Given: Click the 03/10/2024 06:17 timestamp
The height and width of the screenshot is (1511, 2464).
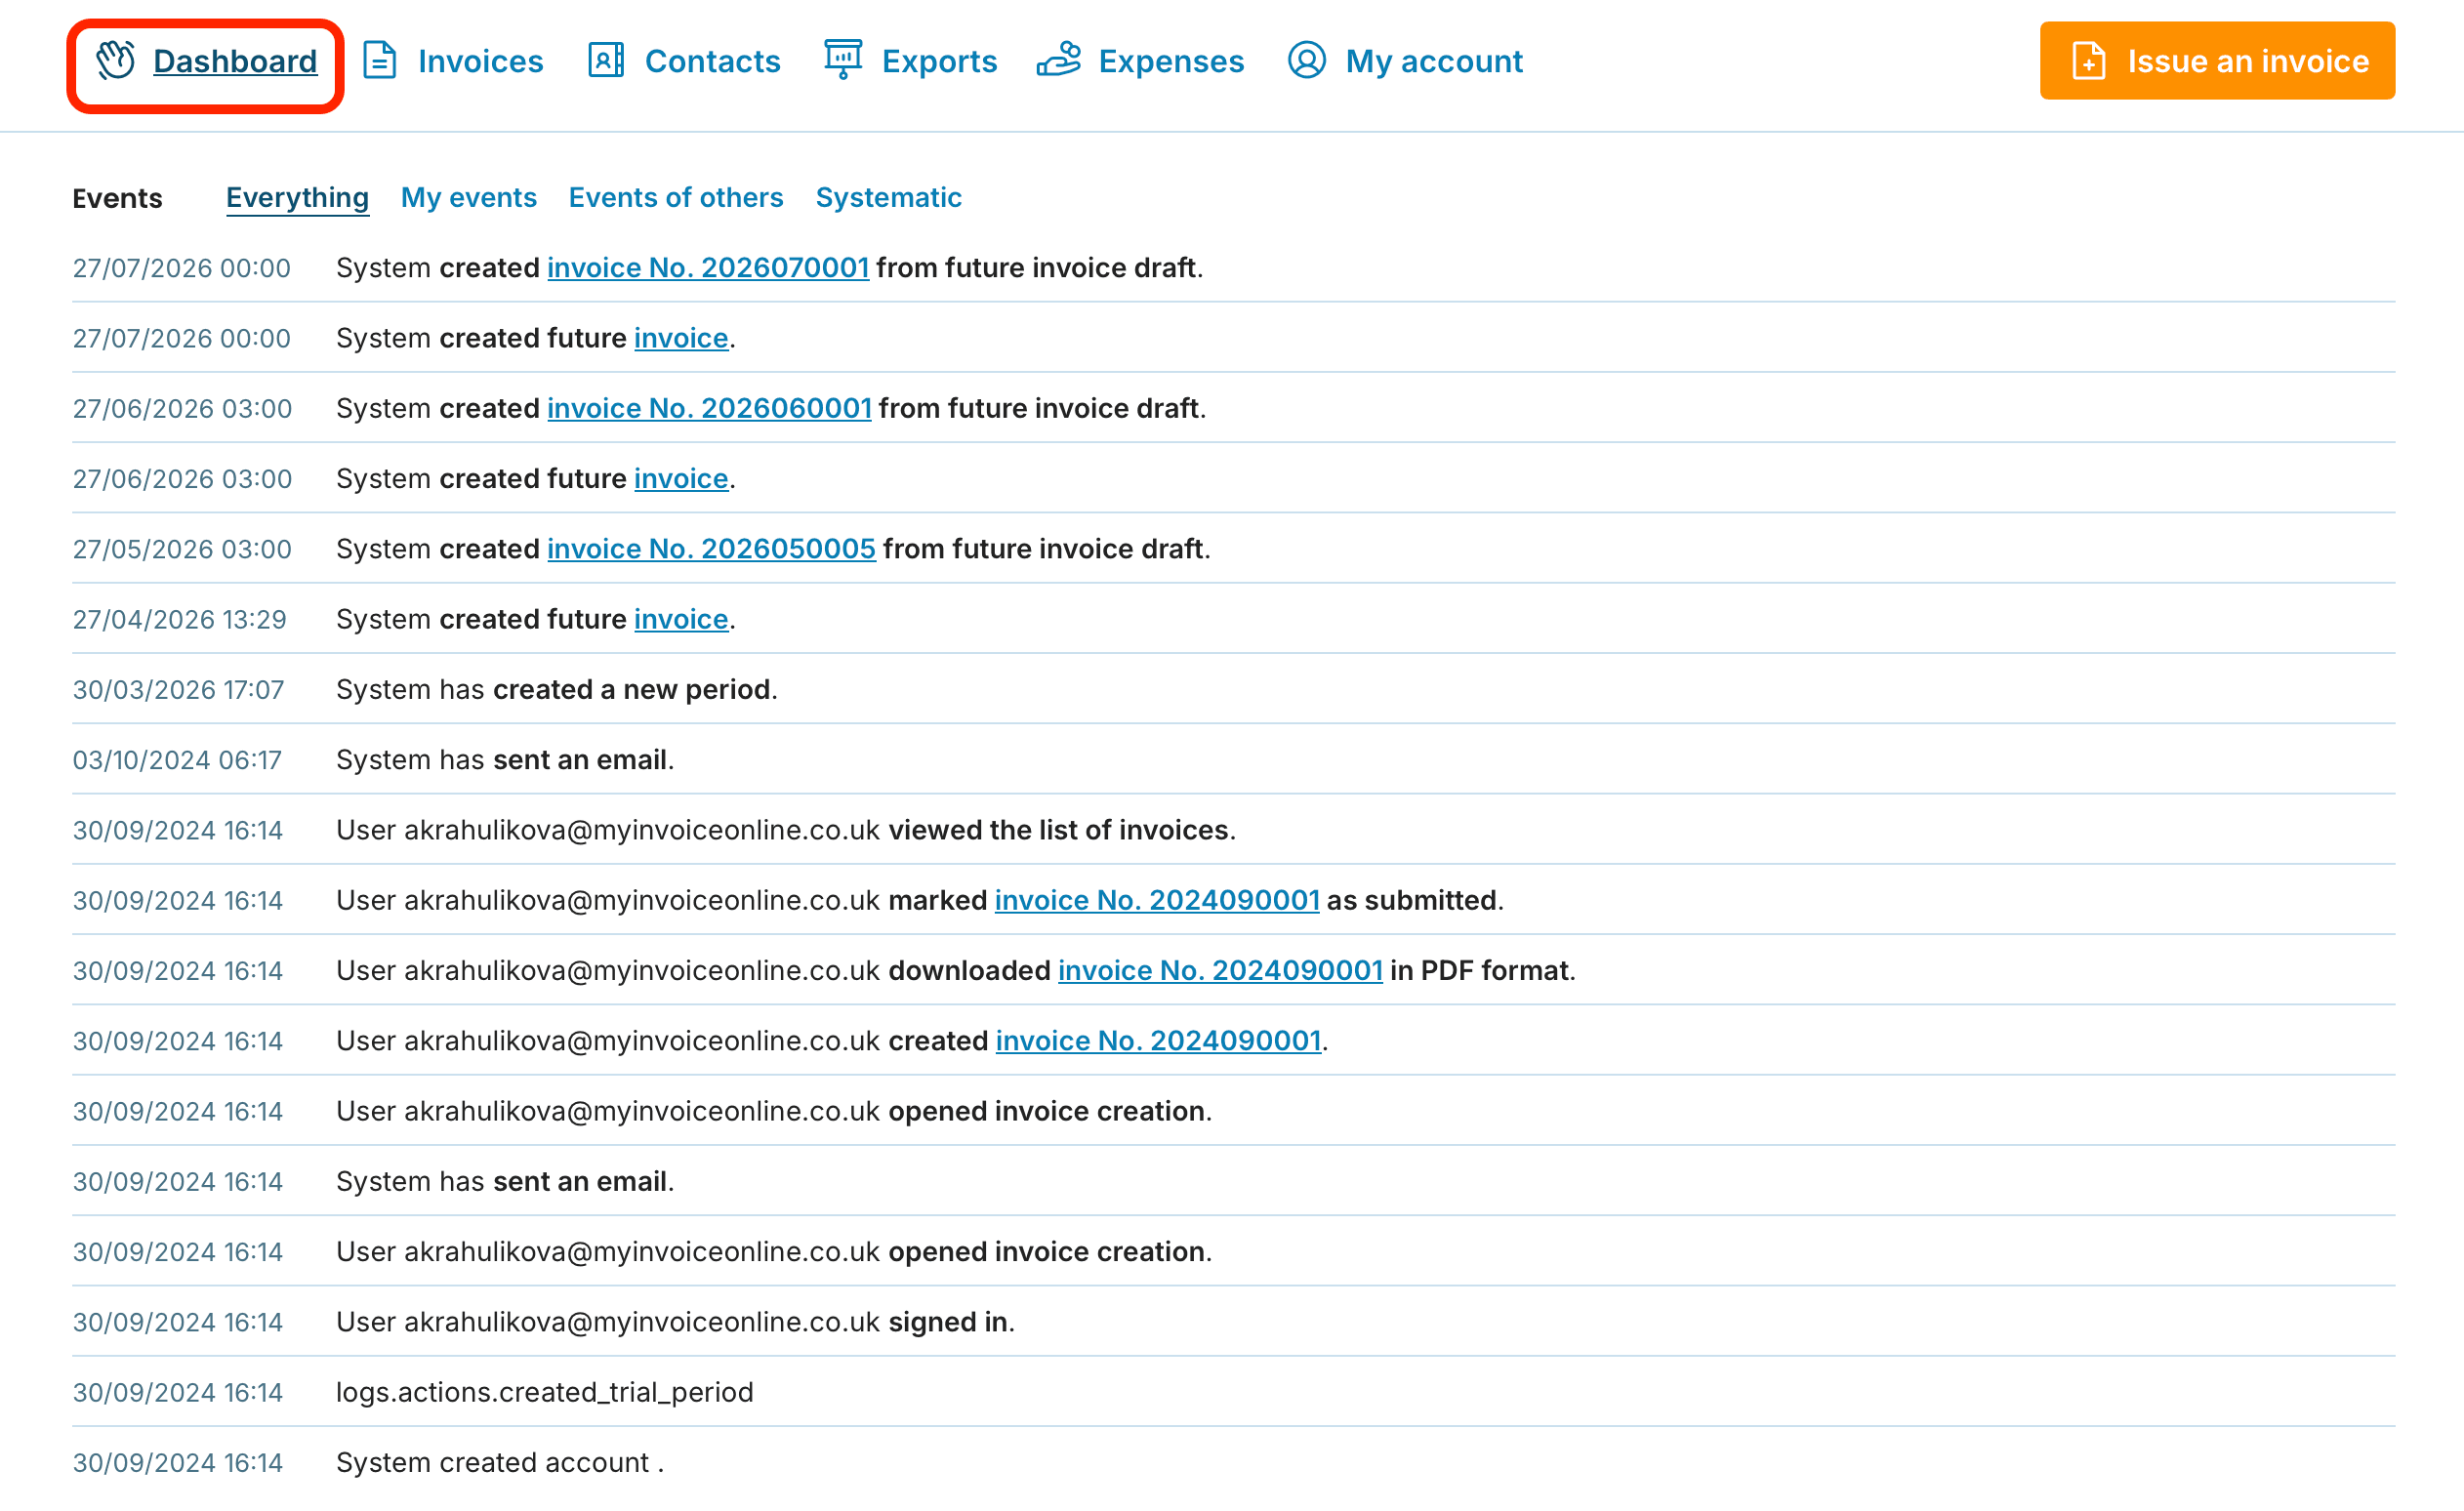Looking at the screenshot, I should coord(177,760).
